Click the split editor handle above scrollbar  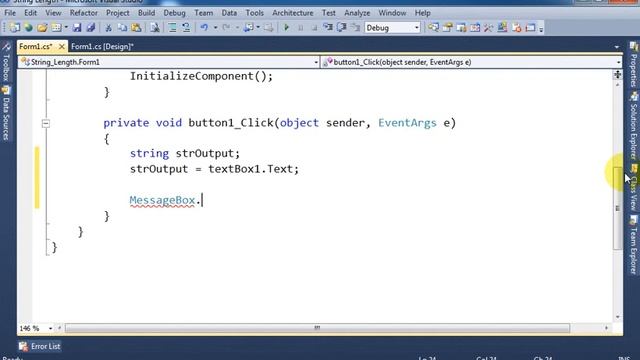coord(617,75)
